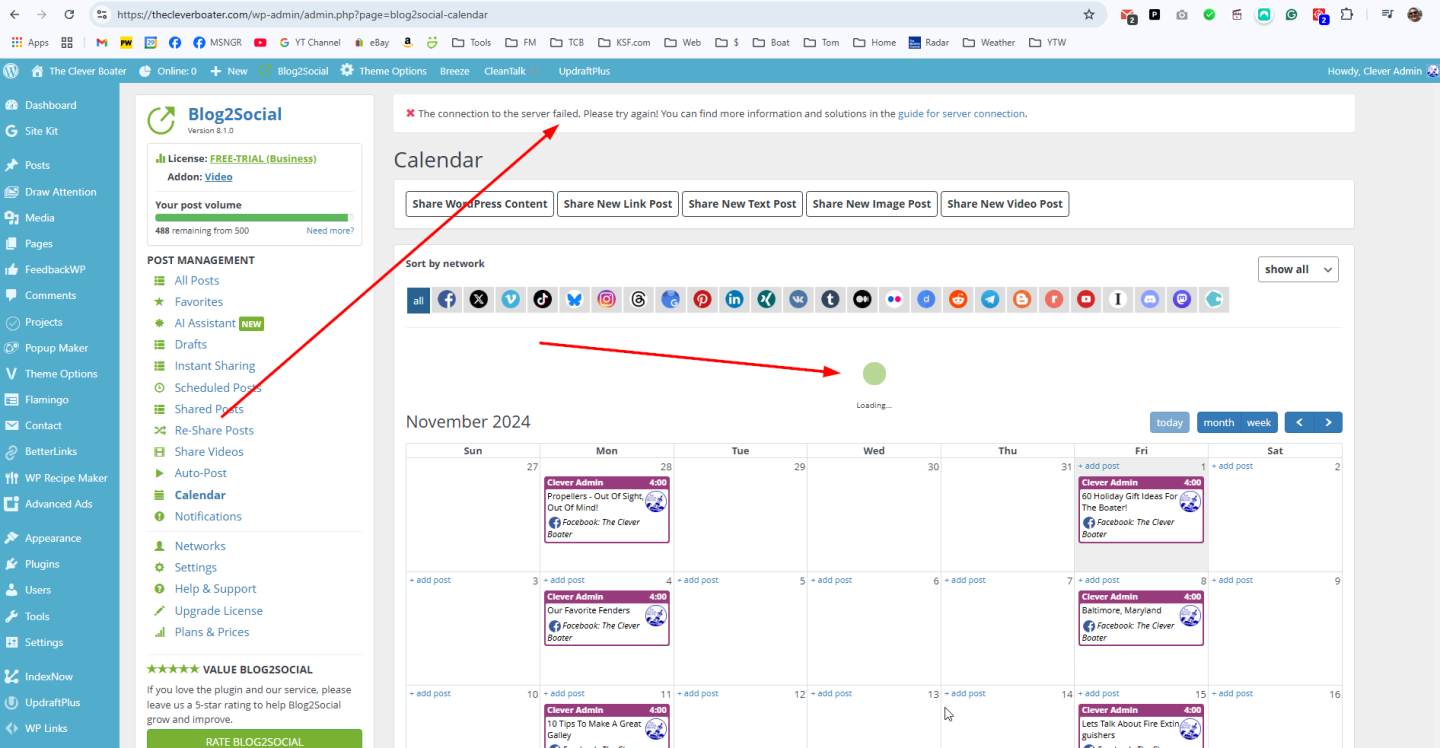Click Share New Image Post button
The image size is (1440, 748).
click(x=872, y=204)
